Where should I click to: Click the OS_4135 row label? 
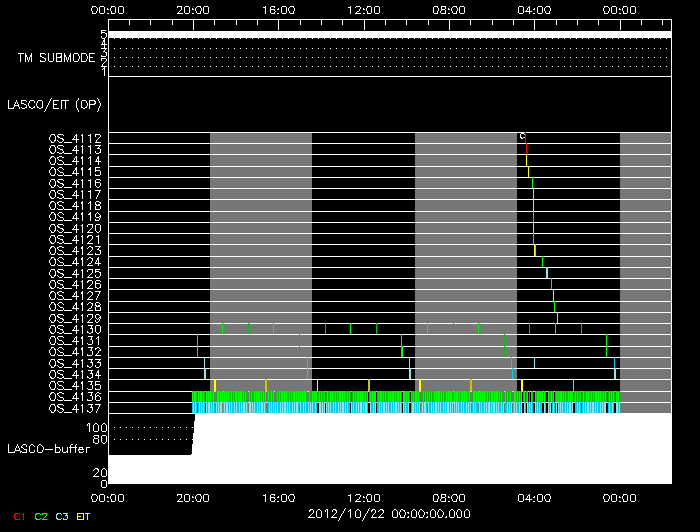(x=75, y=385)
